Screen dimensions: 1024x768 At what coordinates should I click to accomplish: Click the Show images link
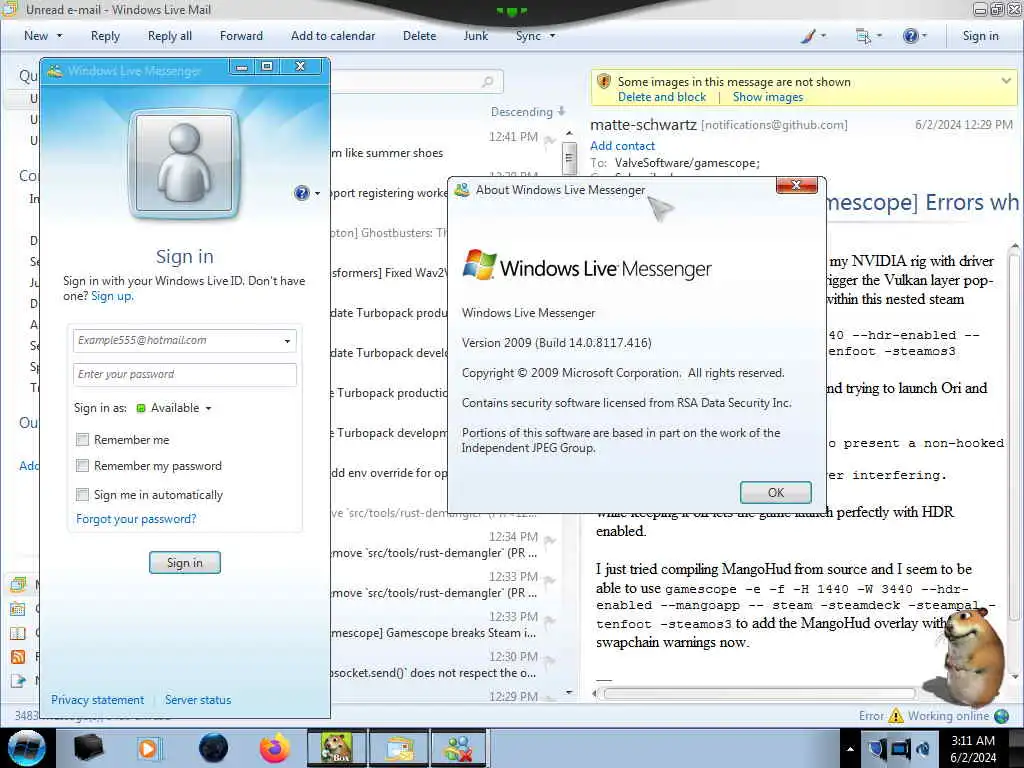click(767, 97)
